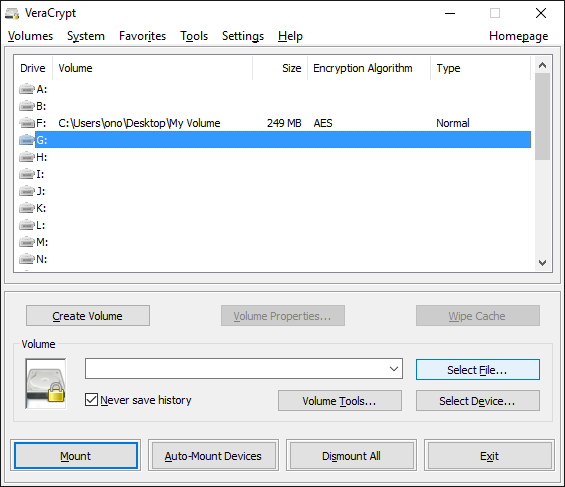Click into the volume path input field
The image size is (565, 487).
236,369
